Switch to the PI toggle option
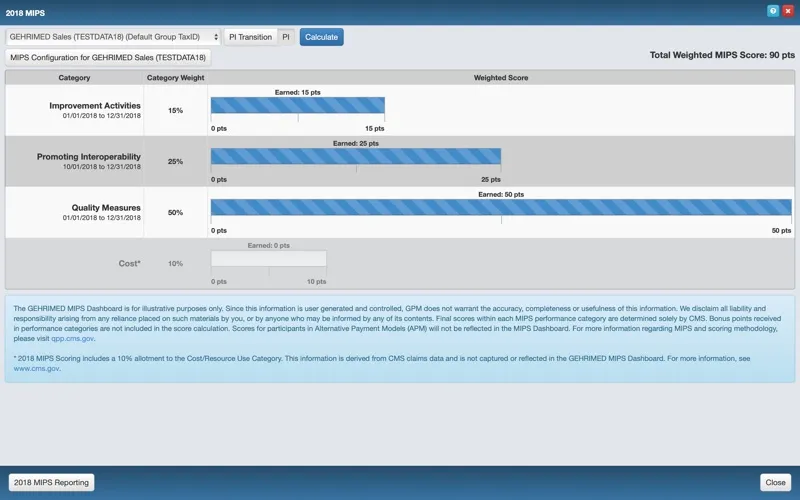 [x=286, y=37]
